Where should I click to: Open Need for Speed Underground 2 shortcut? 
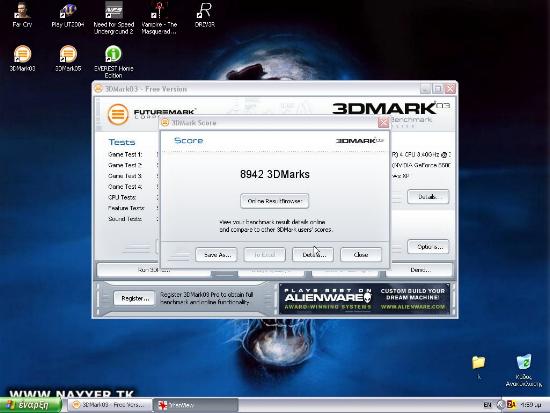pyautogui.click(x=114, y=18)
